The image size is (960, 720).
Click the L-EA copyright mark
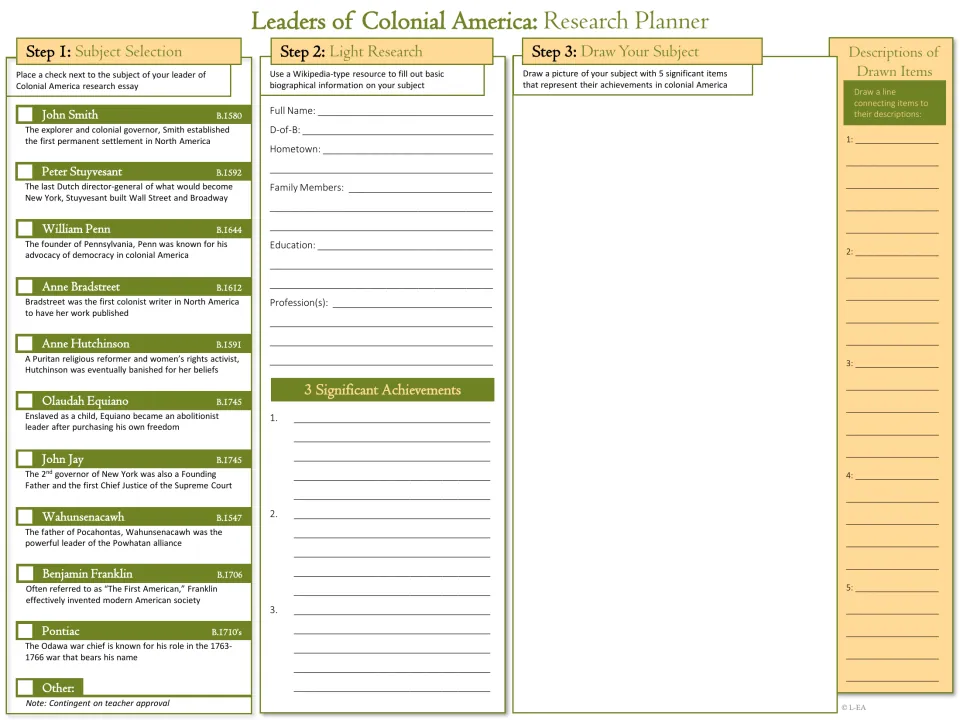pos(853,708)
